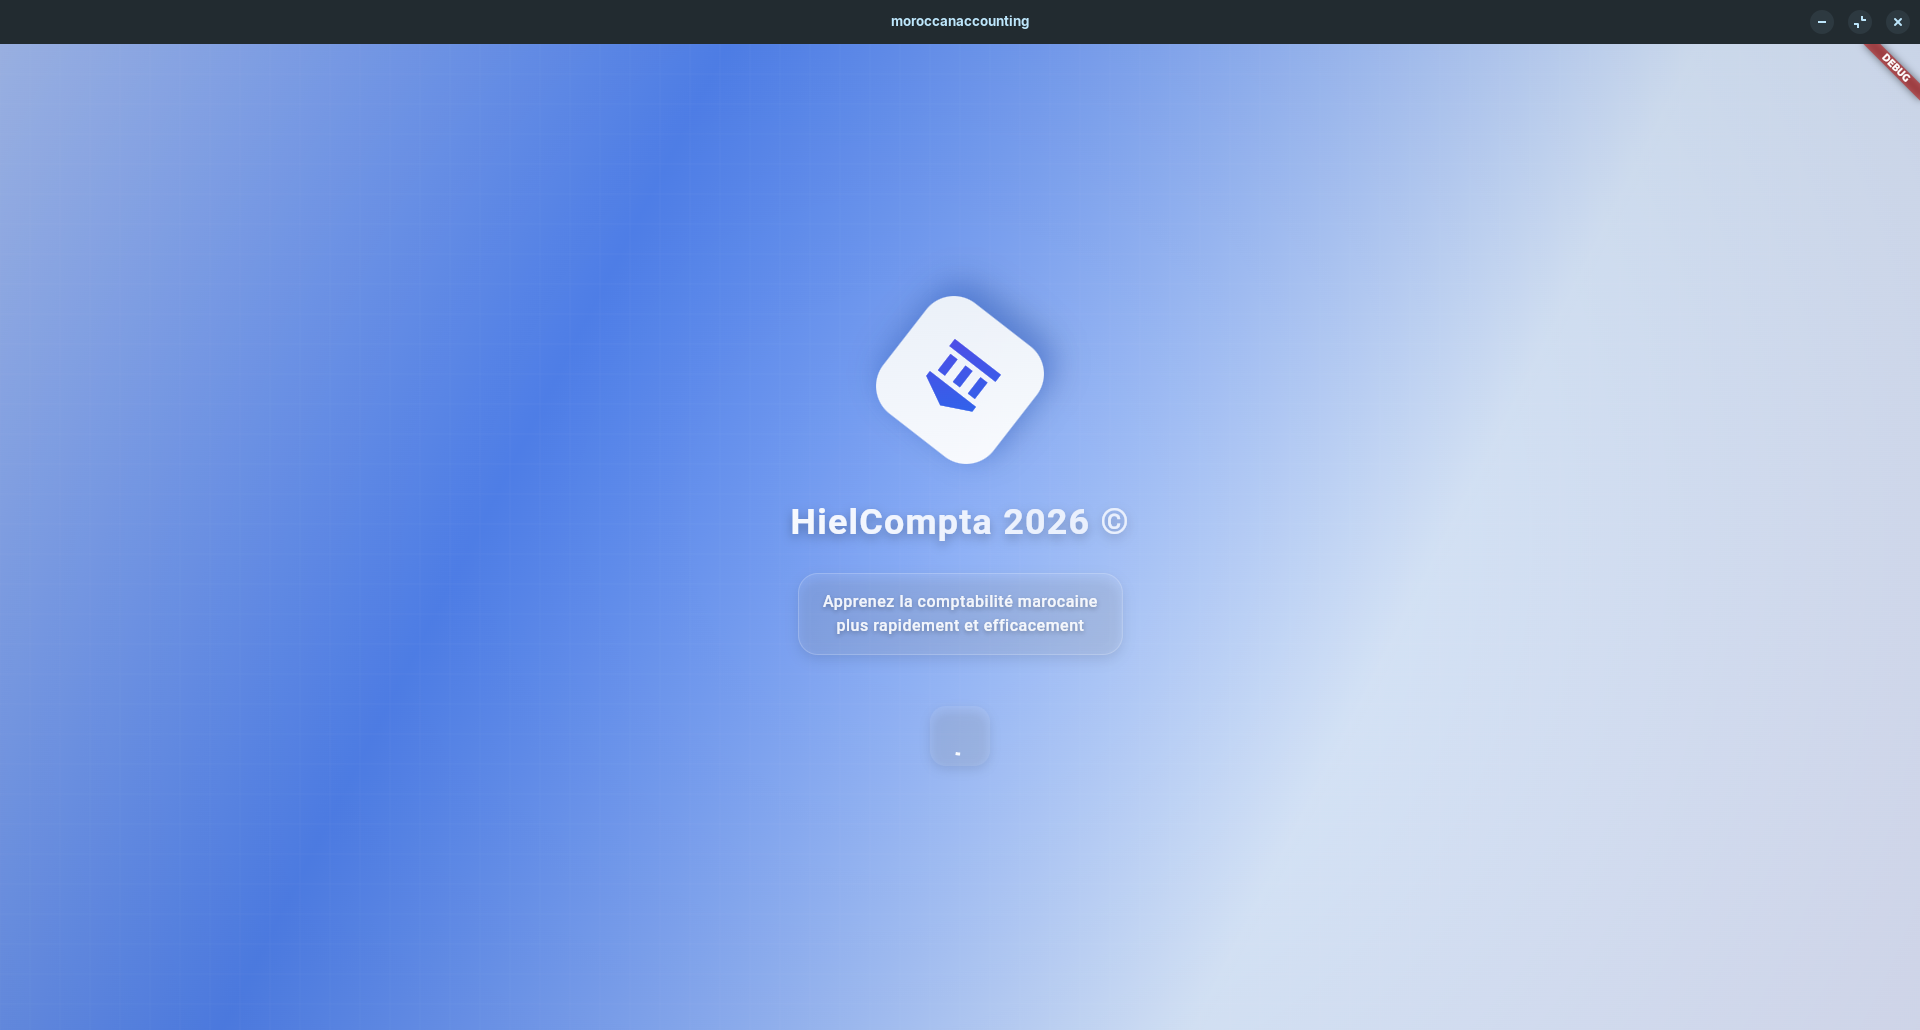Click the HielCompta diamond logo icon
The image size is (1920, 1030).
pyautogui.click(x=960, y=380)
